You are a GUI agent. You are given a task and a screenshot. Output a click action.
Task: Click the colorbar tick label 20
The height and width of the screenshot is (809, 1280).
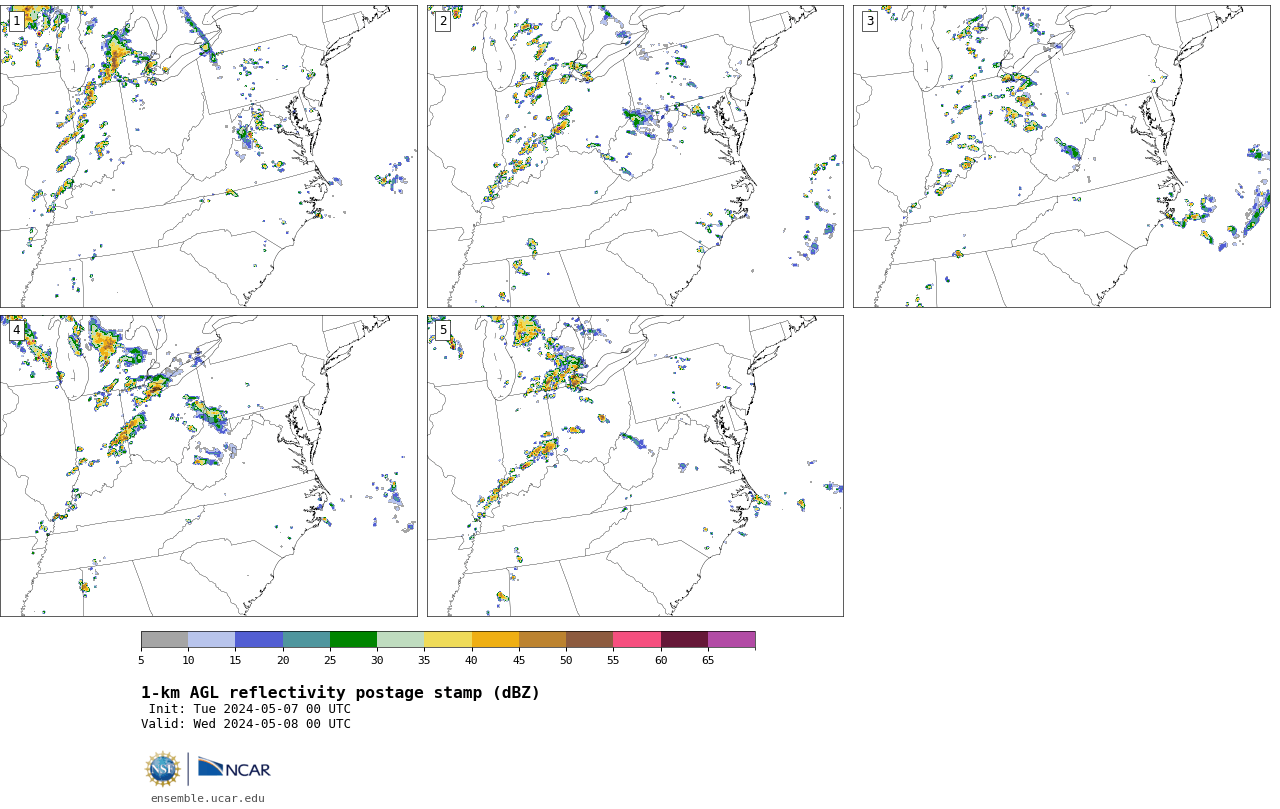tap(283, 660)
